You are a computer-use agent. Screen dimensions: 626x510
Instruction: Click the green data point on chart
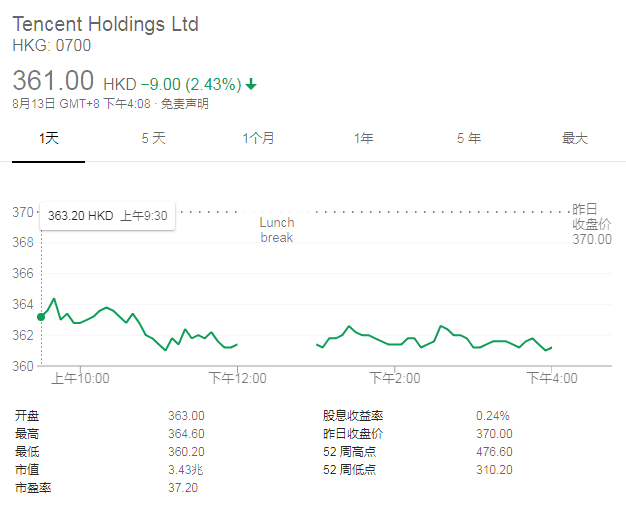(41, 317)
